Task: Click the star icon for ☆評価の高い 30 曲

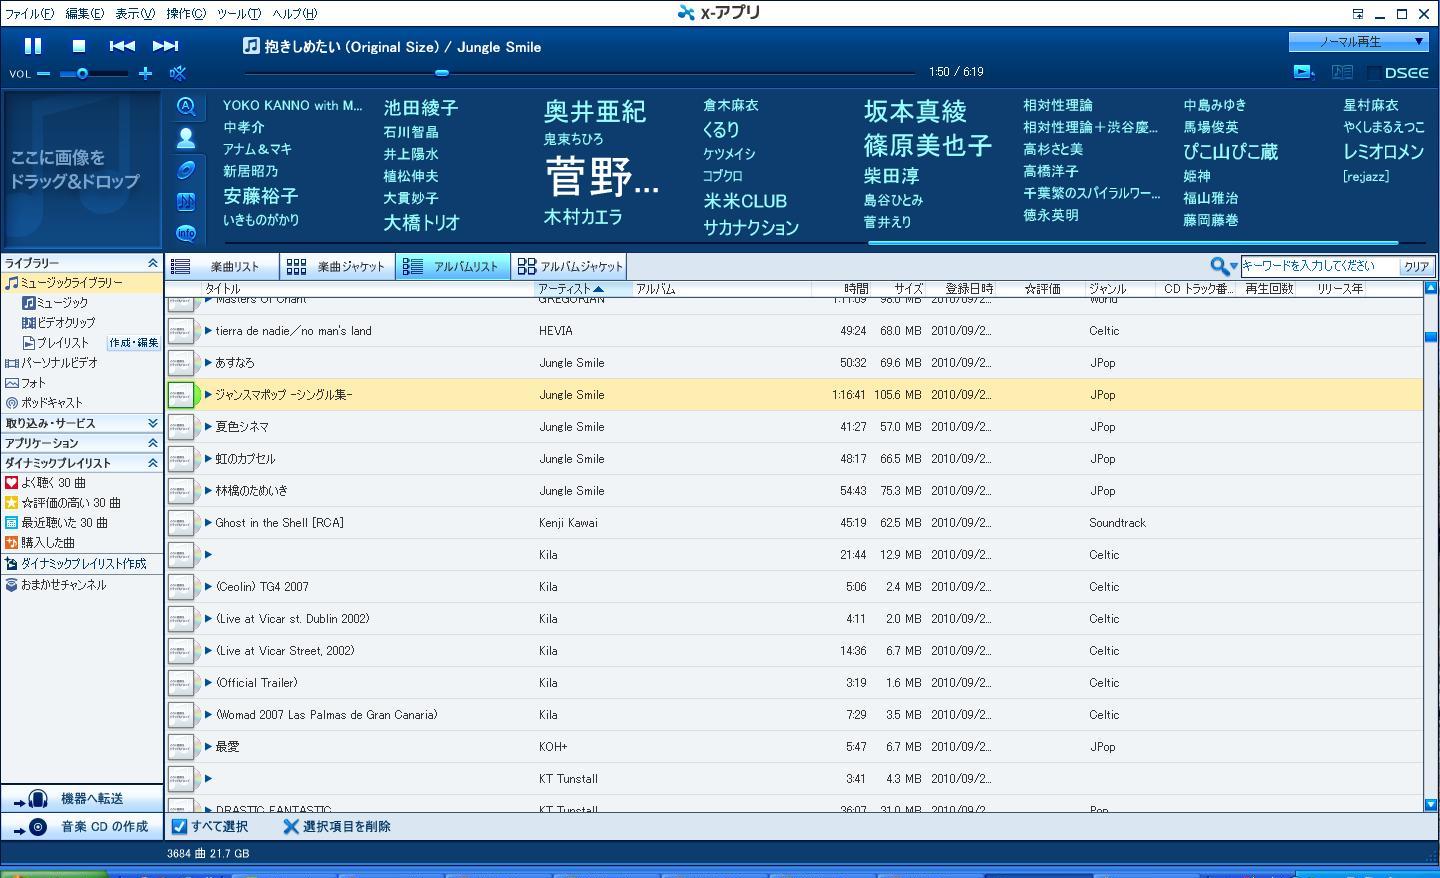Action: tap(12, 503)
